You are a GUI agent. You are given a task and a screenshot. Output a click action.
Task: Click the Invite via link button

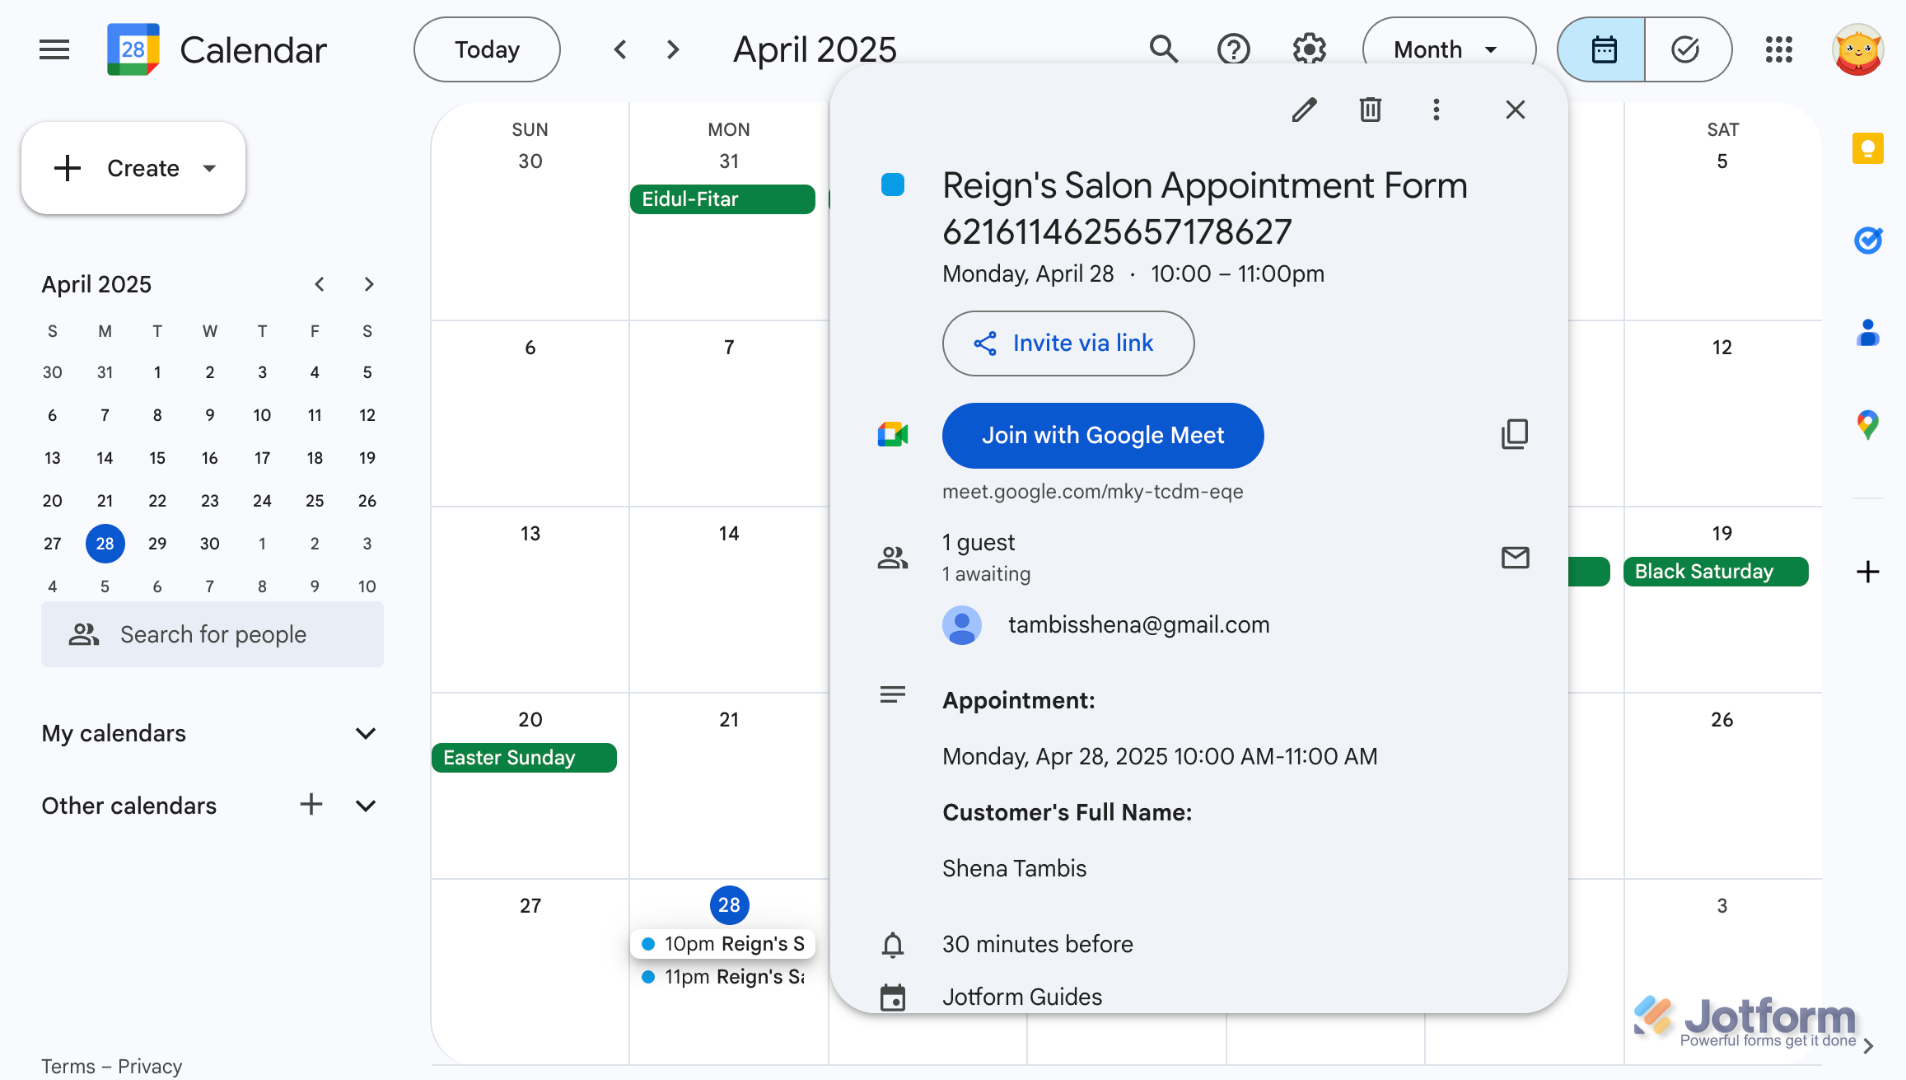(1067, 344)
